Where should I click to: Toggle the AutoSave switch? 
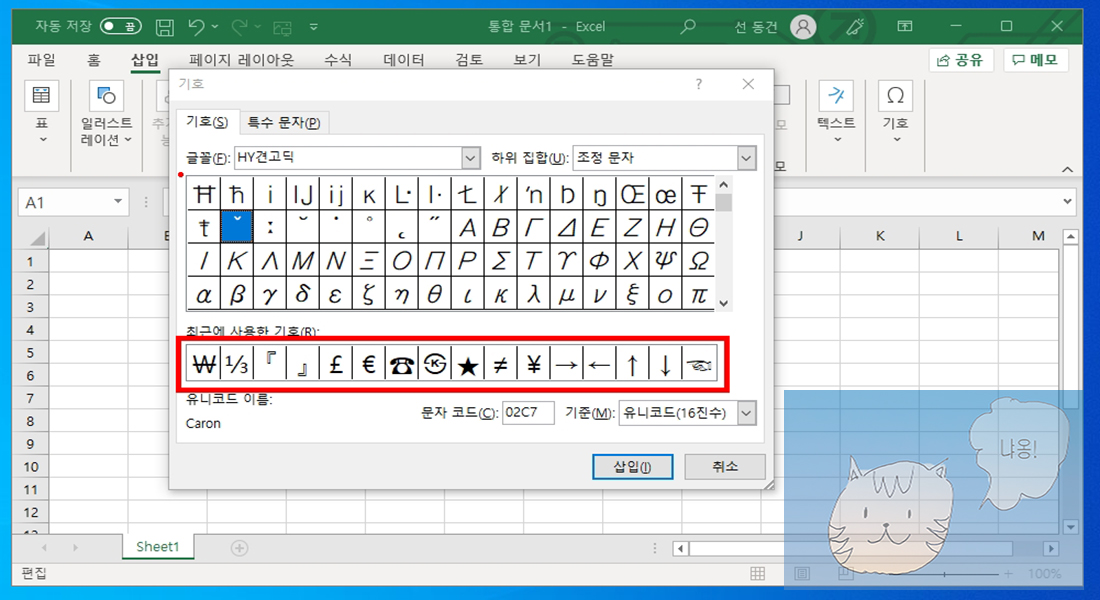pyautogui.click(x=121, y=27)
